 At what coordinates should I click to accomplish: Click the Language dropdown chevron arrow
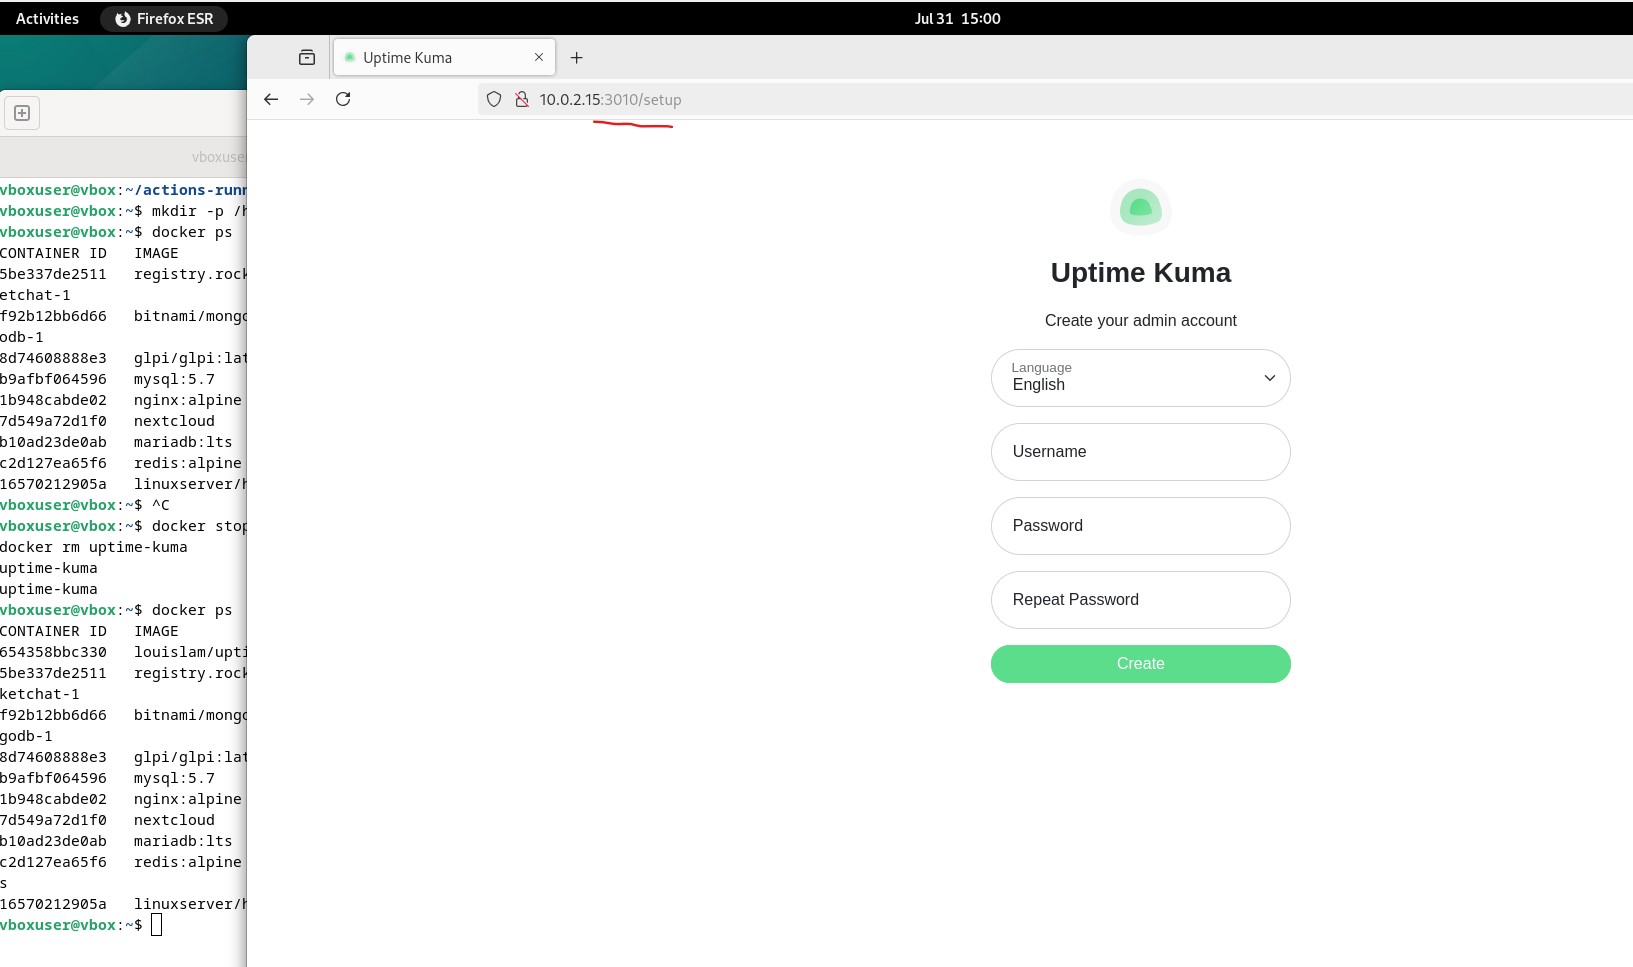pos(1269,378)
